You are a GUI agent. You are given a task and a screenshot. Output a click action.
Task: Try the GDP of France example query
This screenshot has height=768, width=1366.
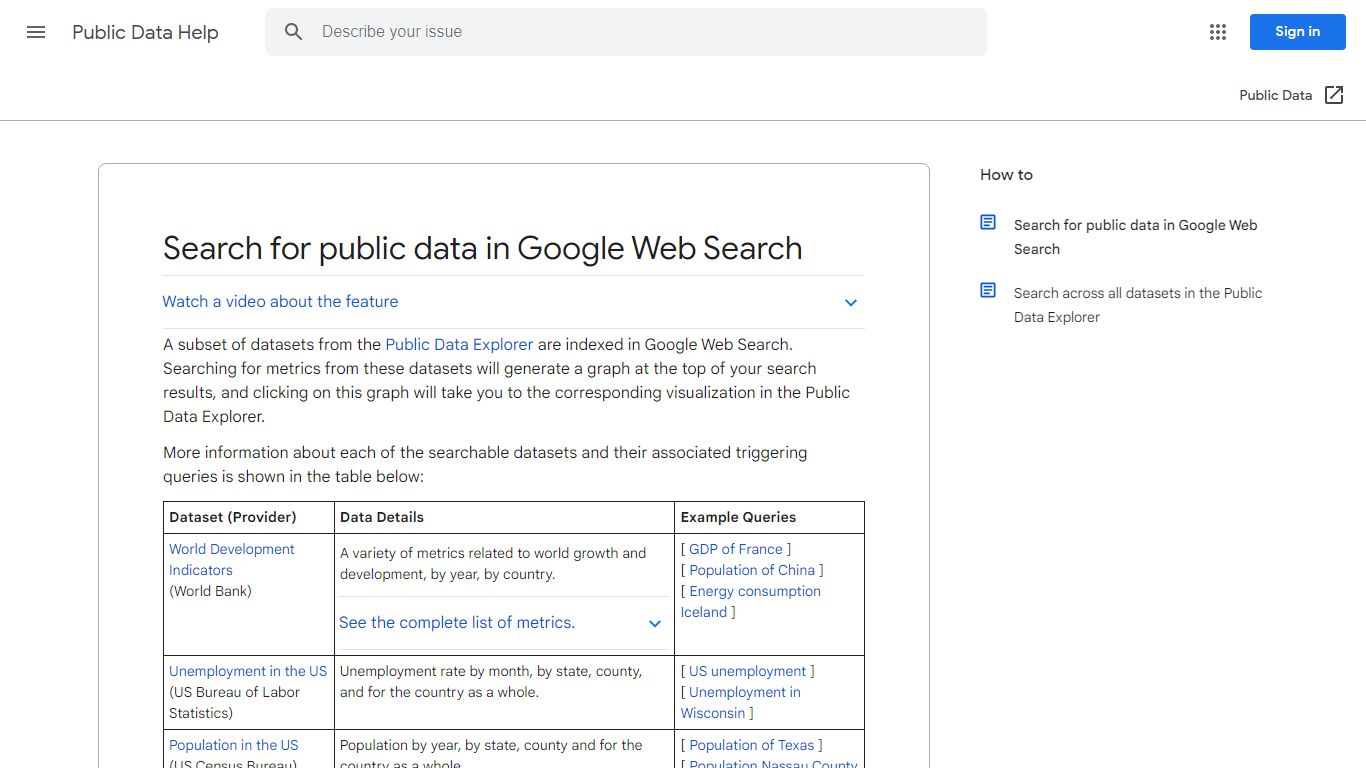[736, 549]
